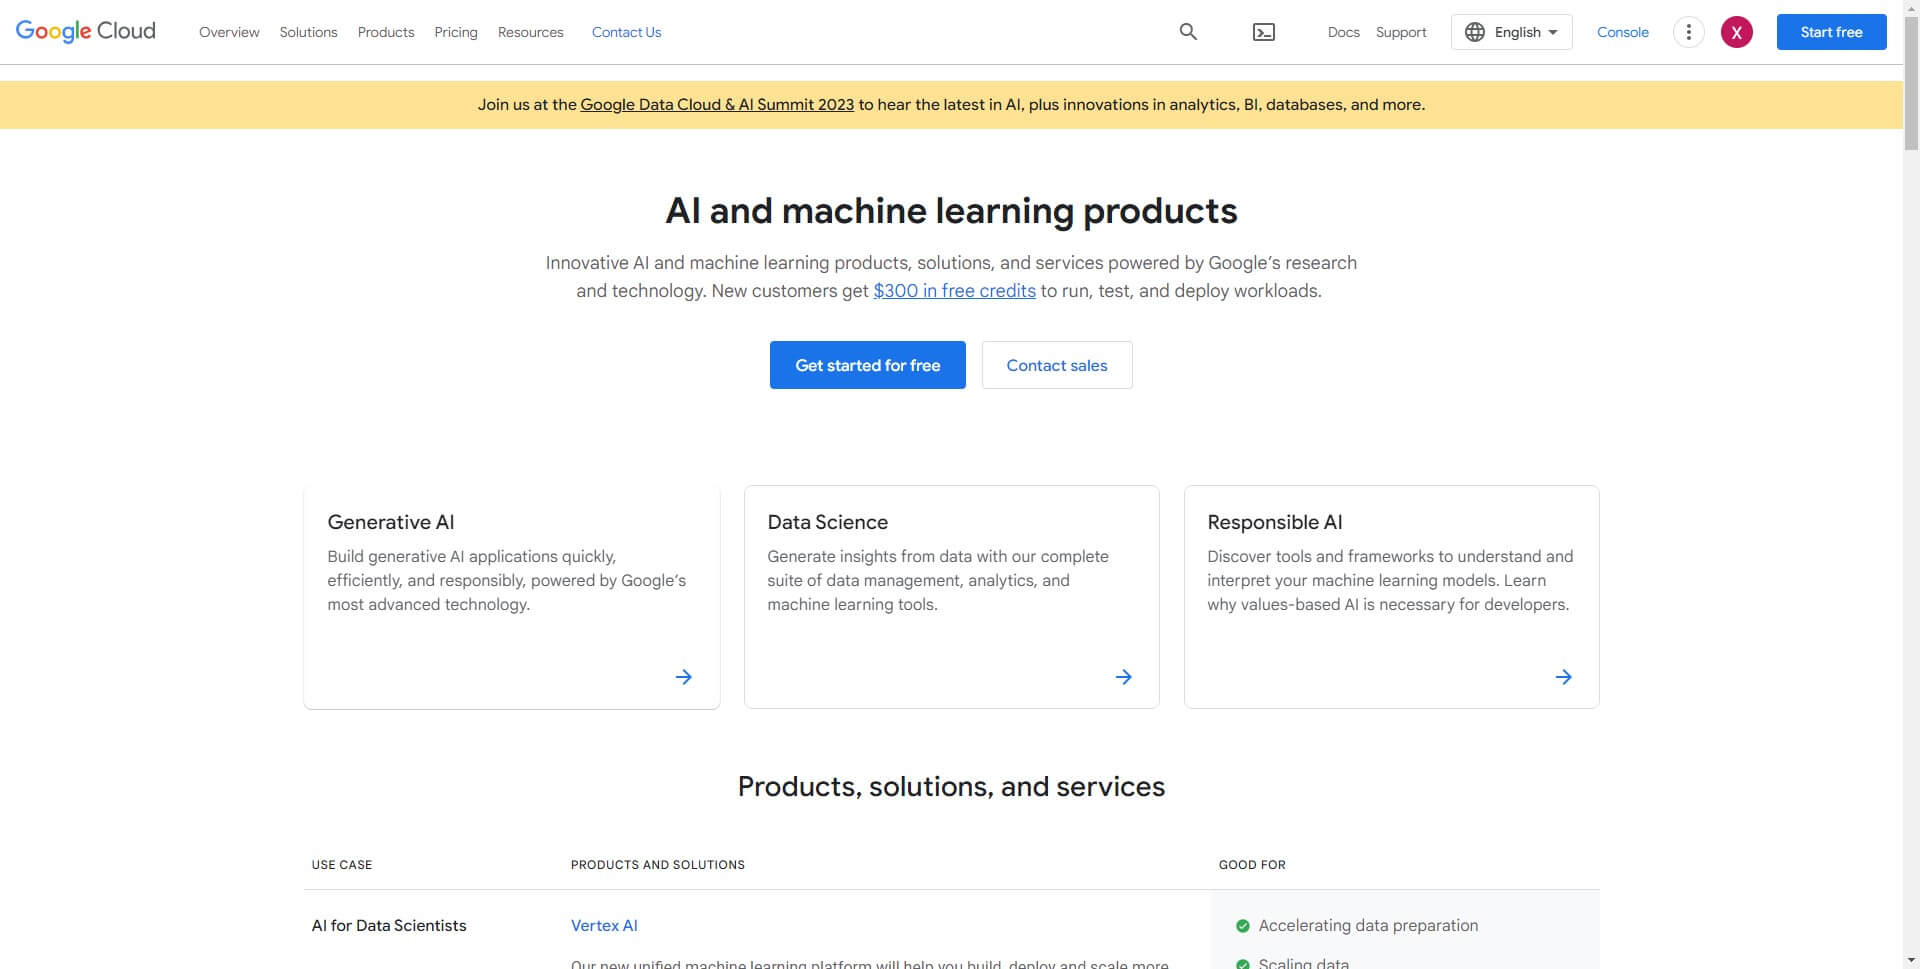
Task: Select the Generative AI card title
Action: point(391,522)
